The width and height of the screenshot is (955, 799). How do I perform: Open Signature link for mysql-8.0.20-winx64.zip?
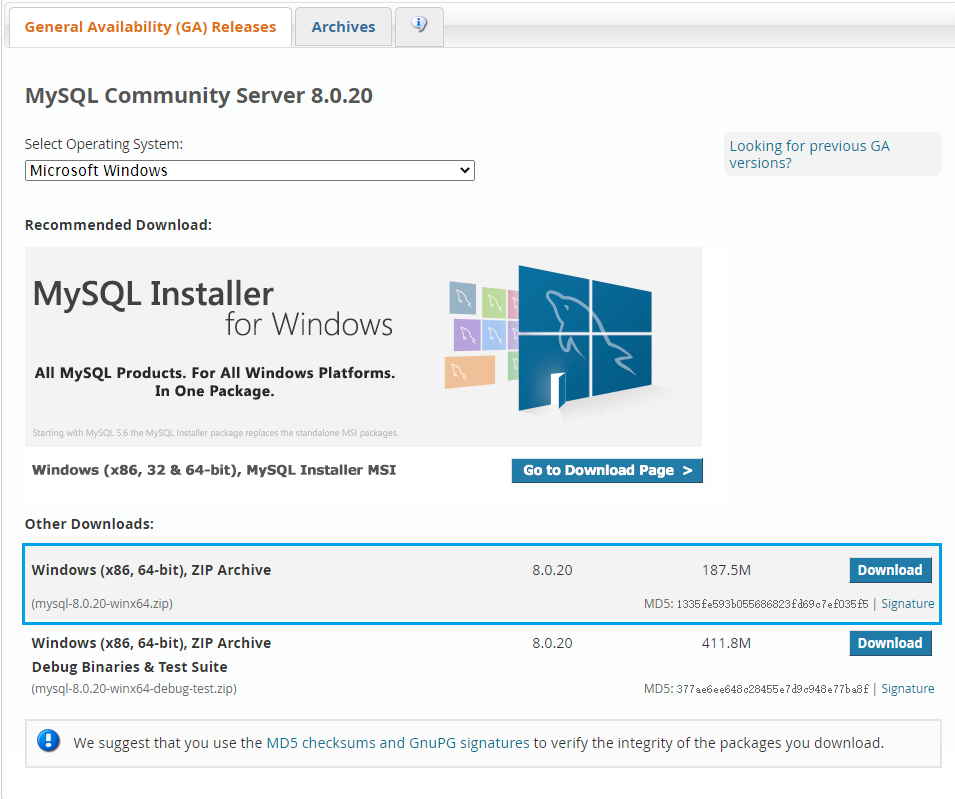click(x=907, y=604)
